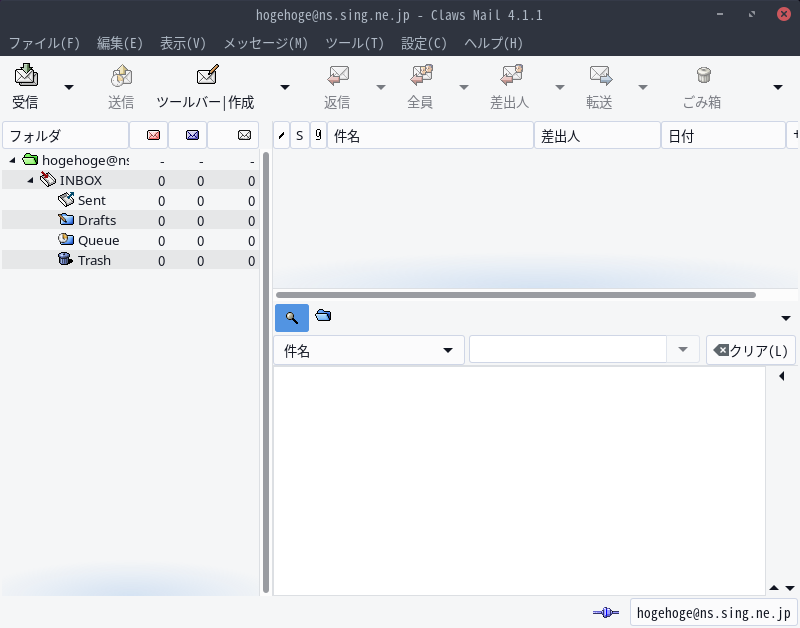Select the Queue folder
Screen dimensions: 800x628
tap(130, 240)
